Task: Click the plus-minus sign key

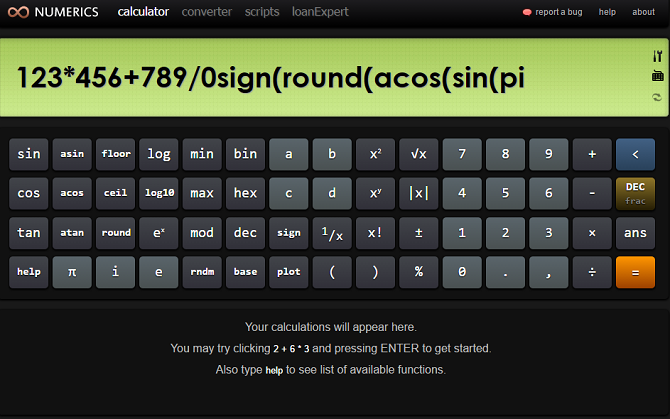Action: (418, 233)
